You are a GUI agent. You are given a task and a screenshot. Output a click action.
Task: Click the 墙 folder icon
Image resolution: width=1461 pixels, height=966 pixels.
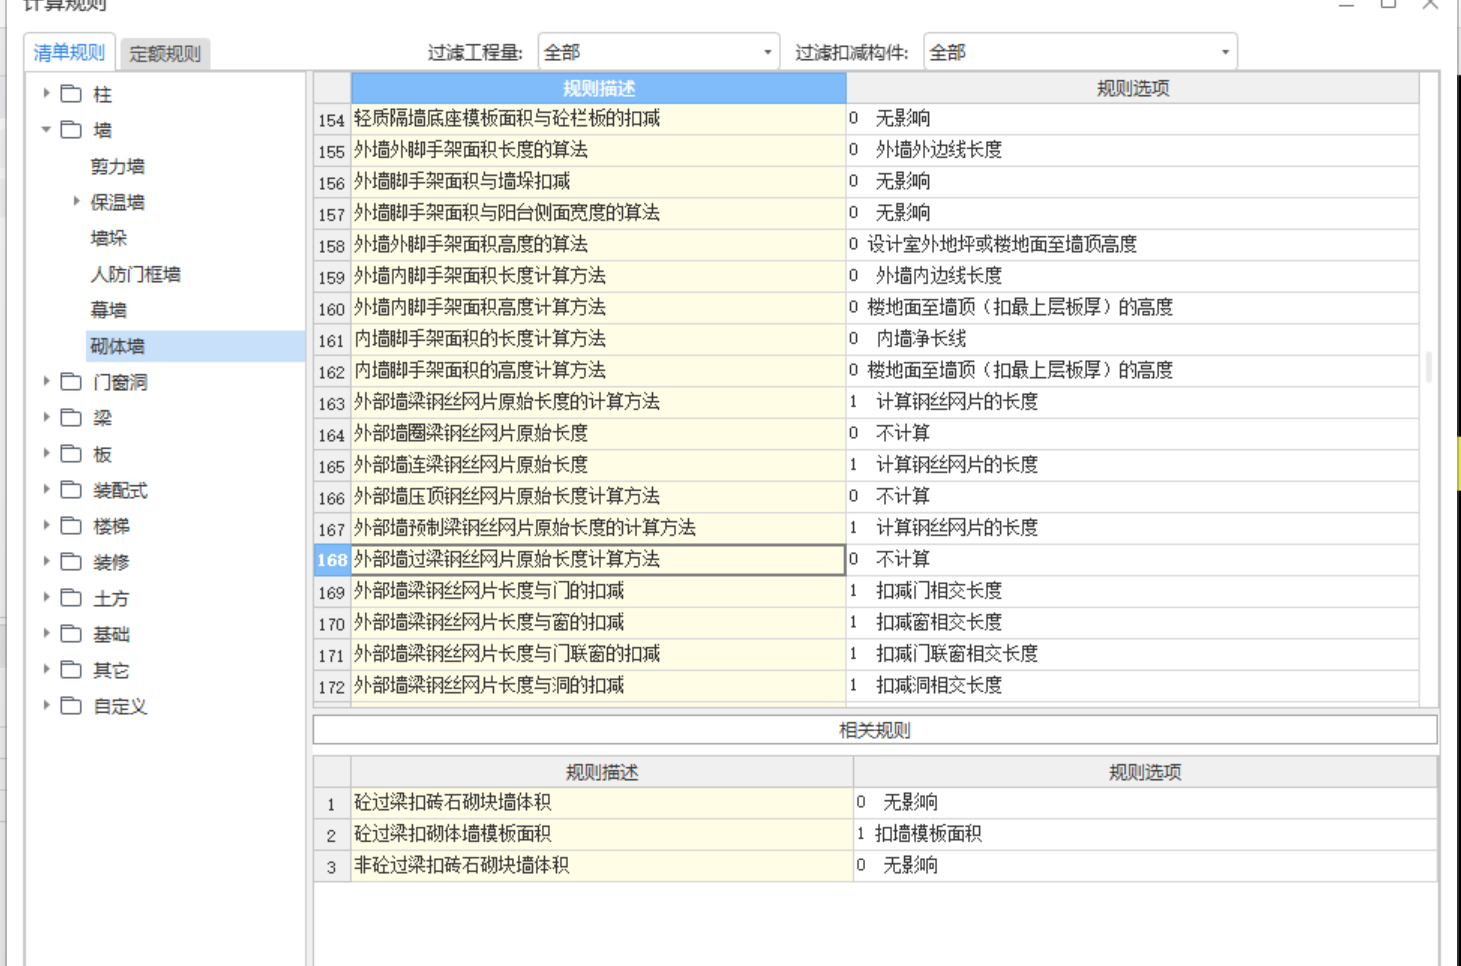(x=71, y=130)
